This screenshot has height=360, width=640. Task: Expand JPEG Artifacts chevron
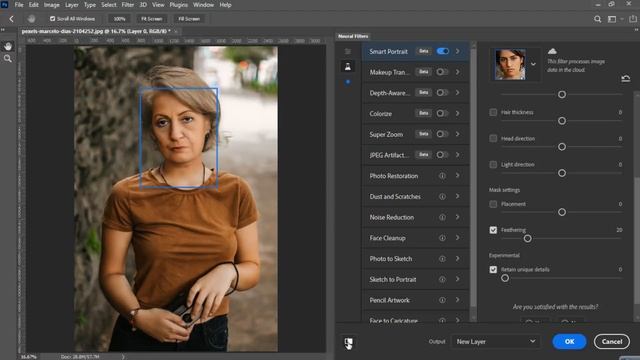point(458,155)
